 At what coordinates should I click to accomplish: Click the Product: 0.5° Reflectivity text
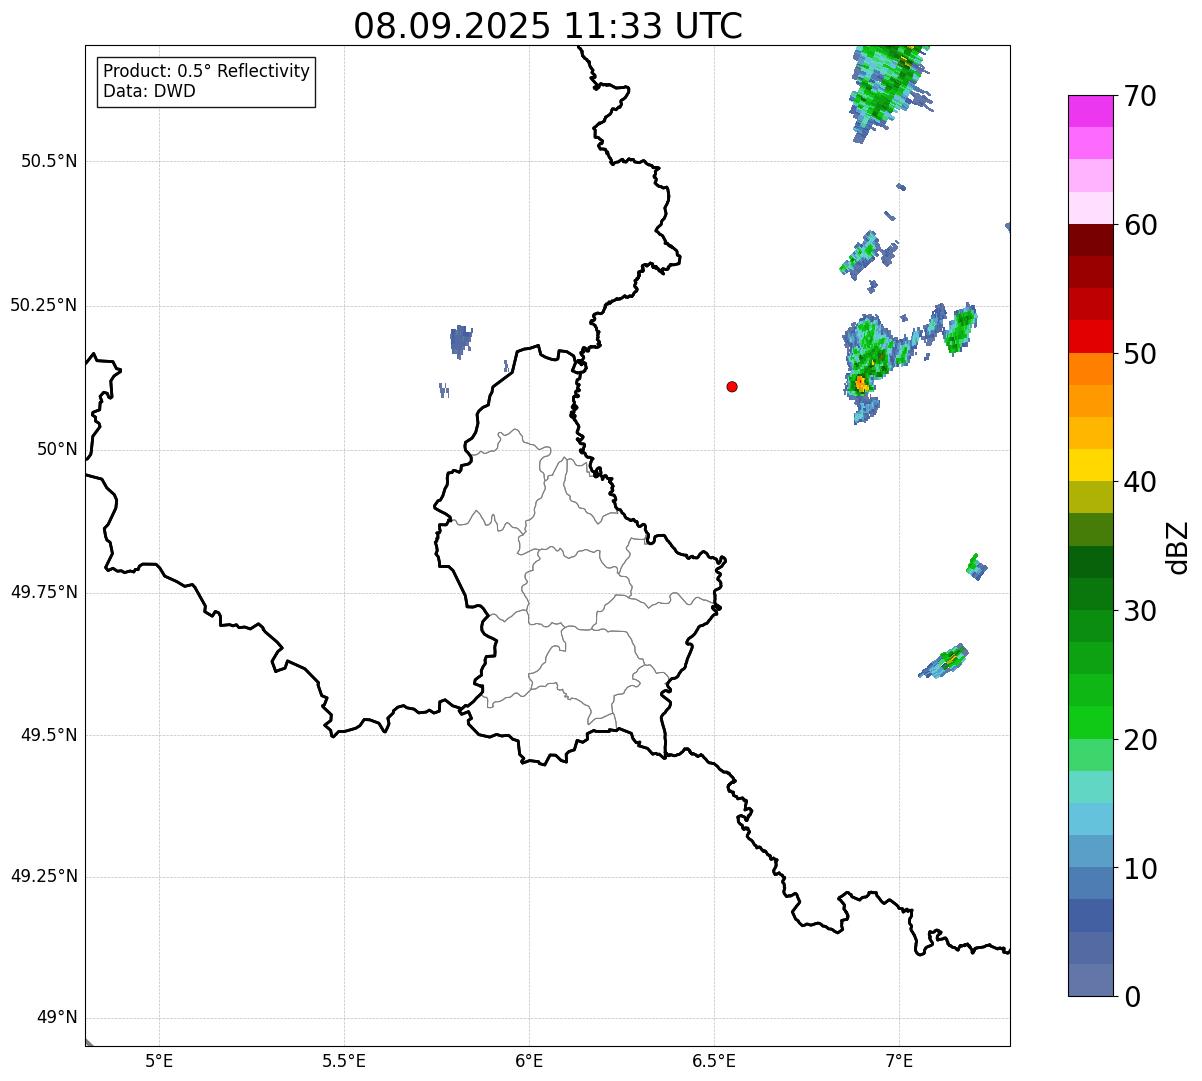[206, 72]
